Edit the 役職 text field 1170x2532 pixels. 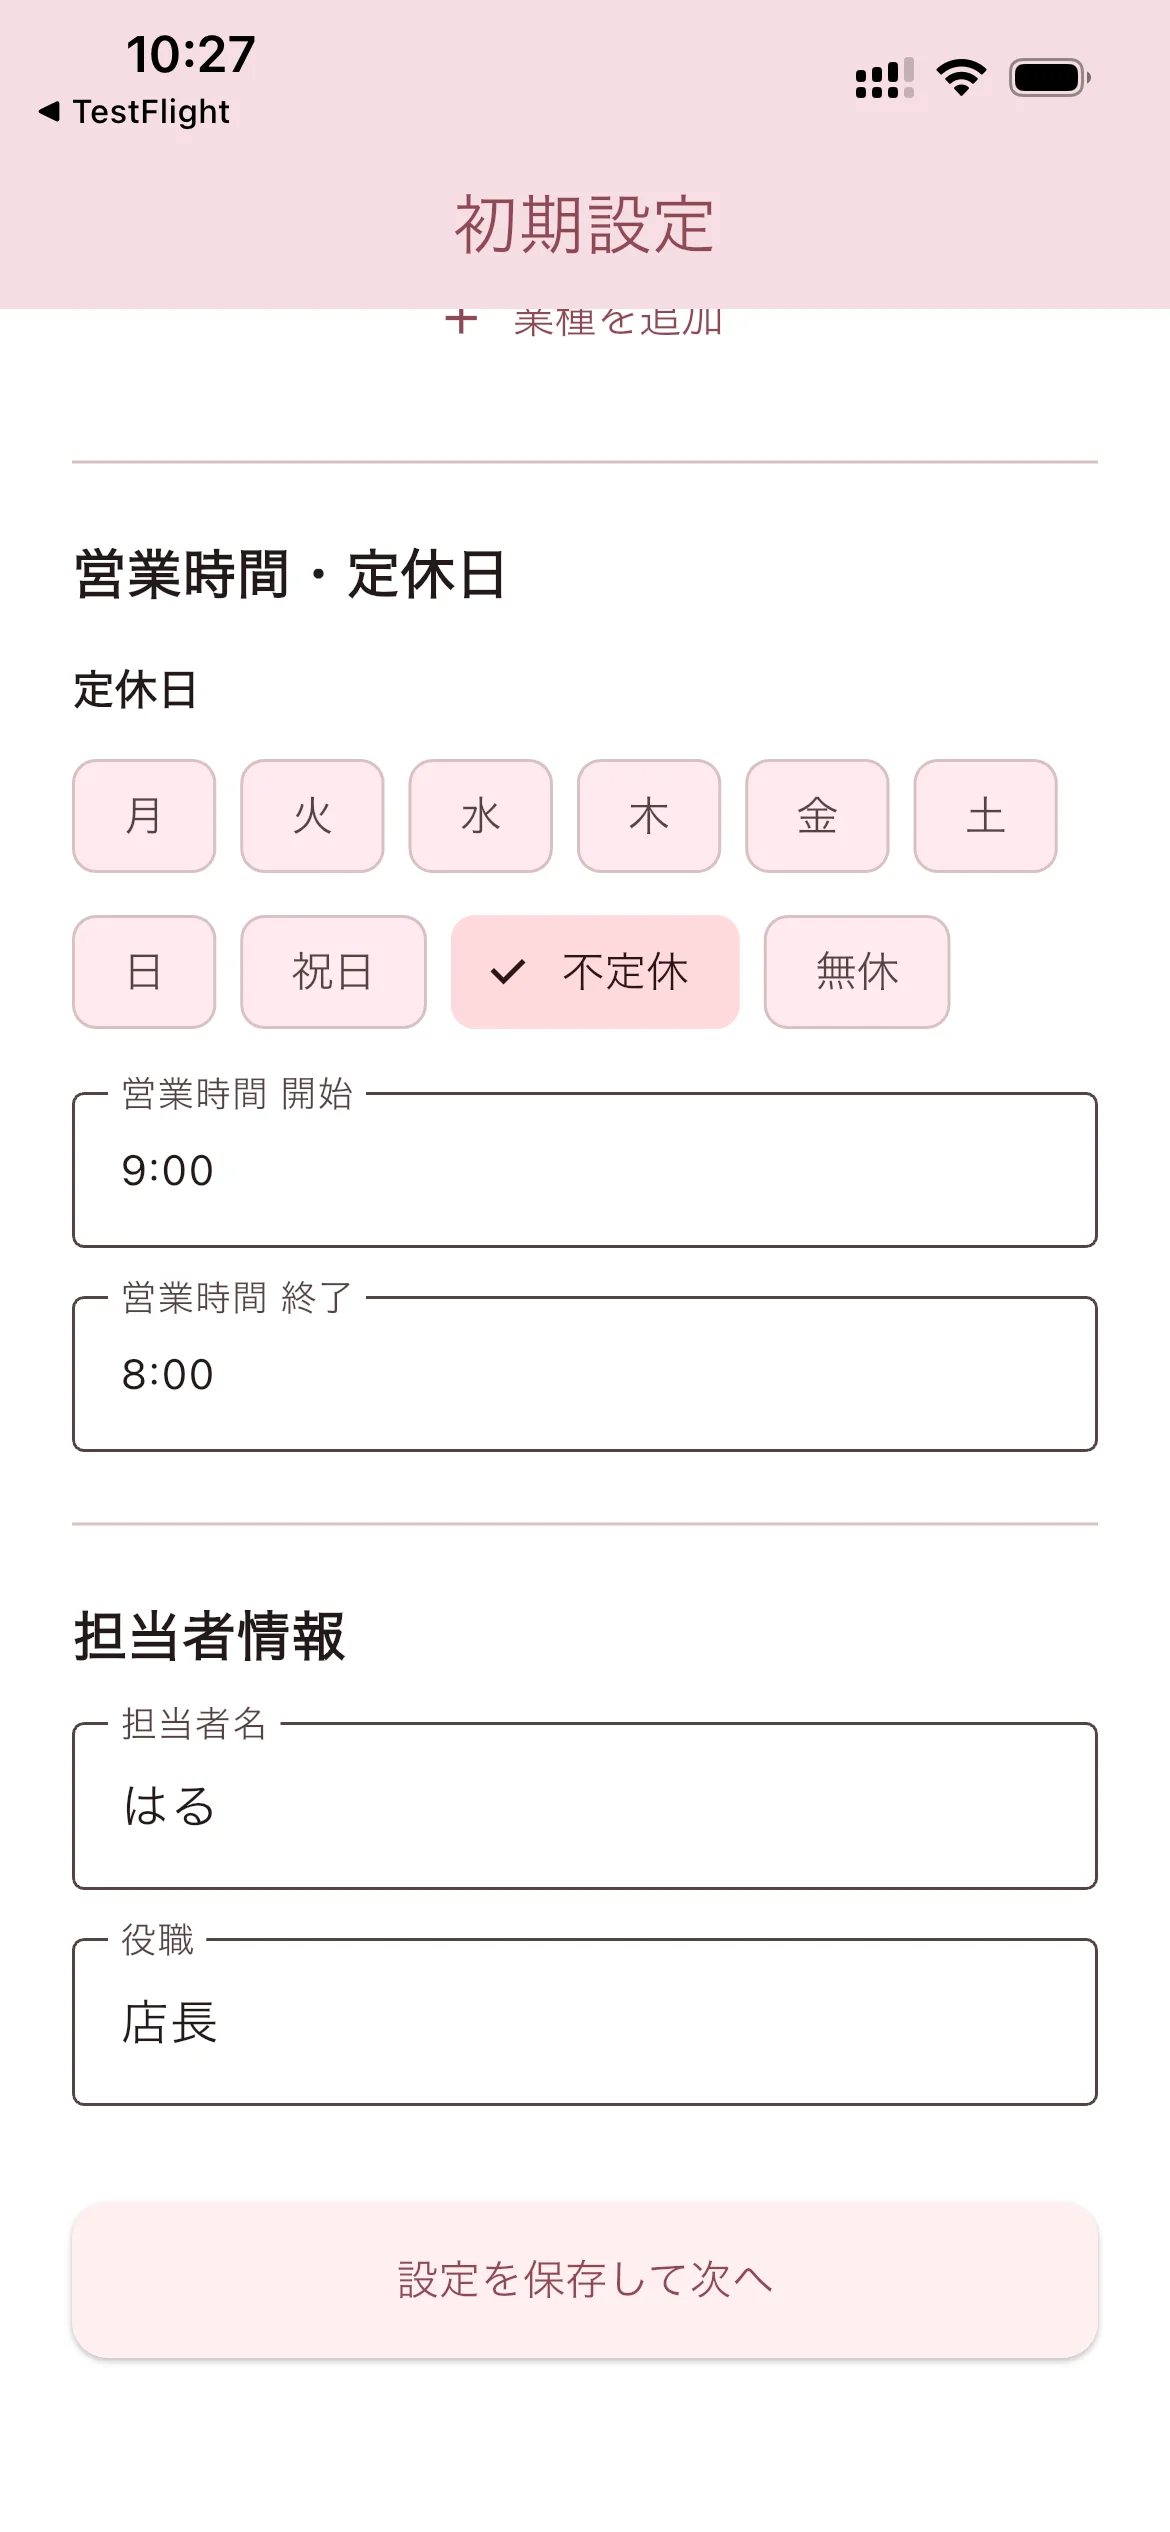pos(585,2022)
